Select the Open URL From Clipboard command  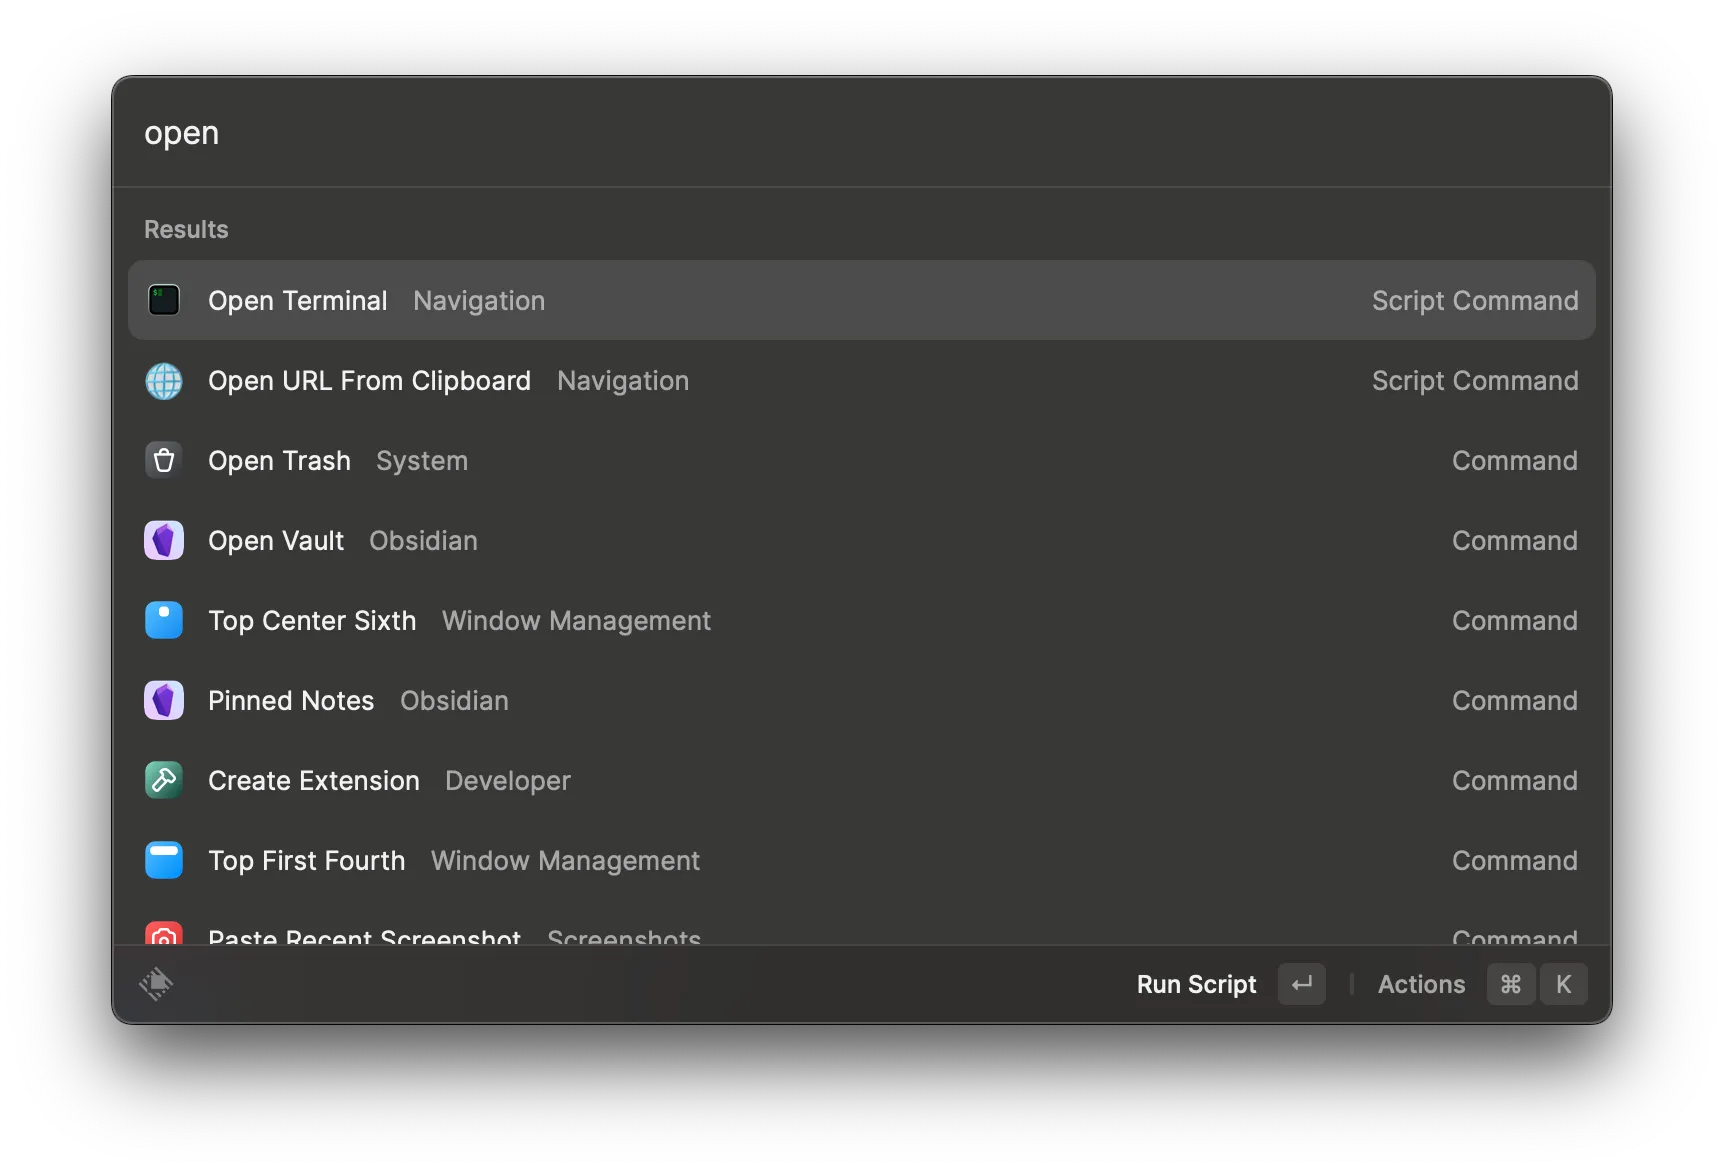coord(860,381)
